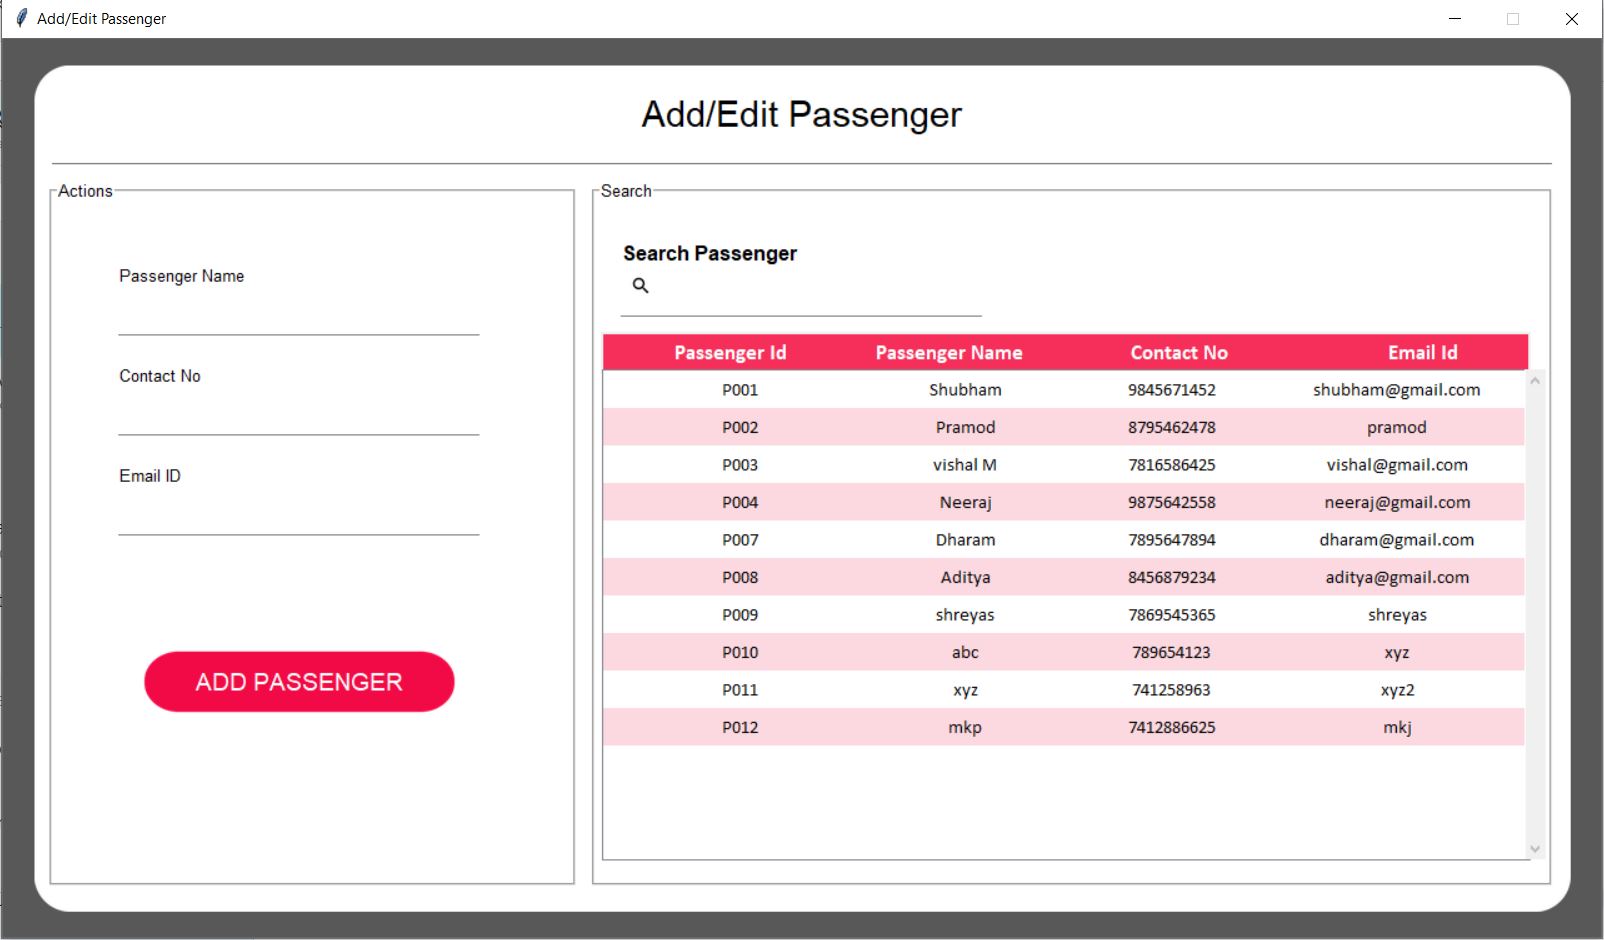The width and height of the screenshot is (1604, 940).
Task: Click the ADD PASSENGER button
Action: point(299,682)
